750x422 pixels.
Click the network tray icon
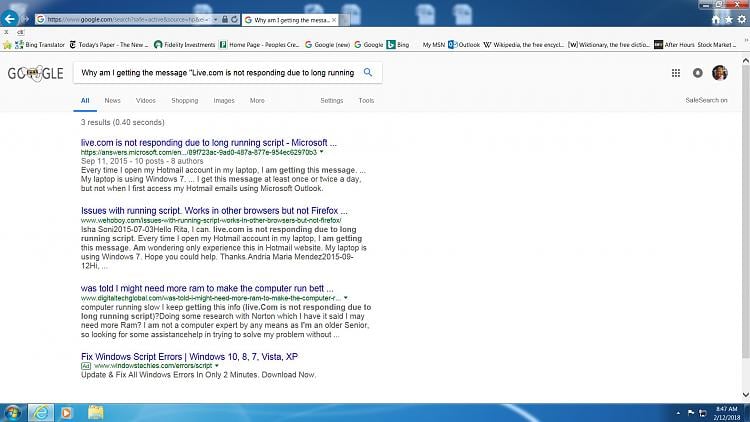tap(703, 413)
